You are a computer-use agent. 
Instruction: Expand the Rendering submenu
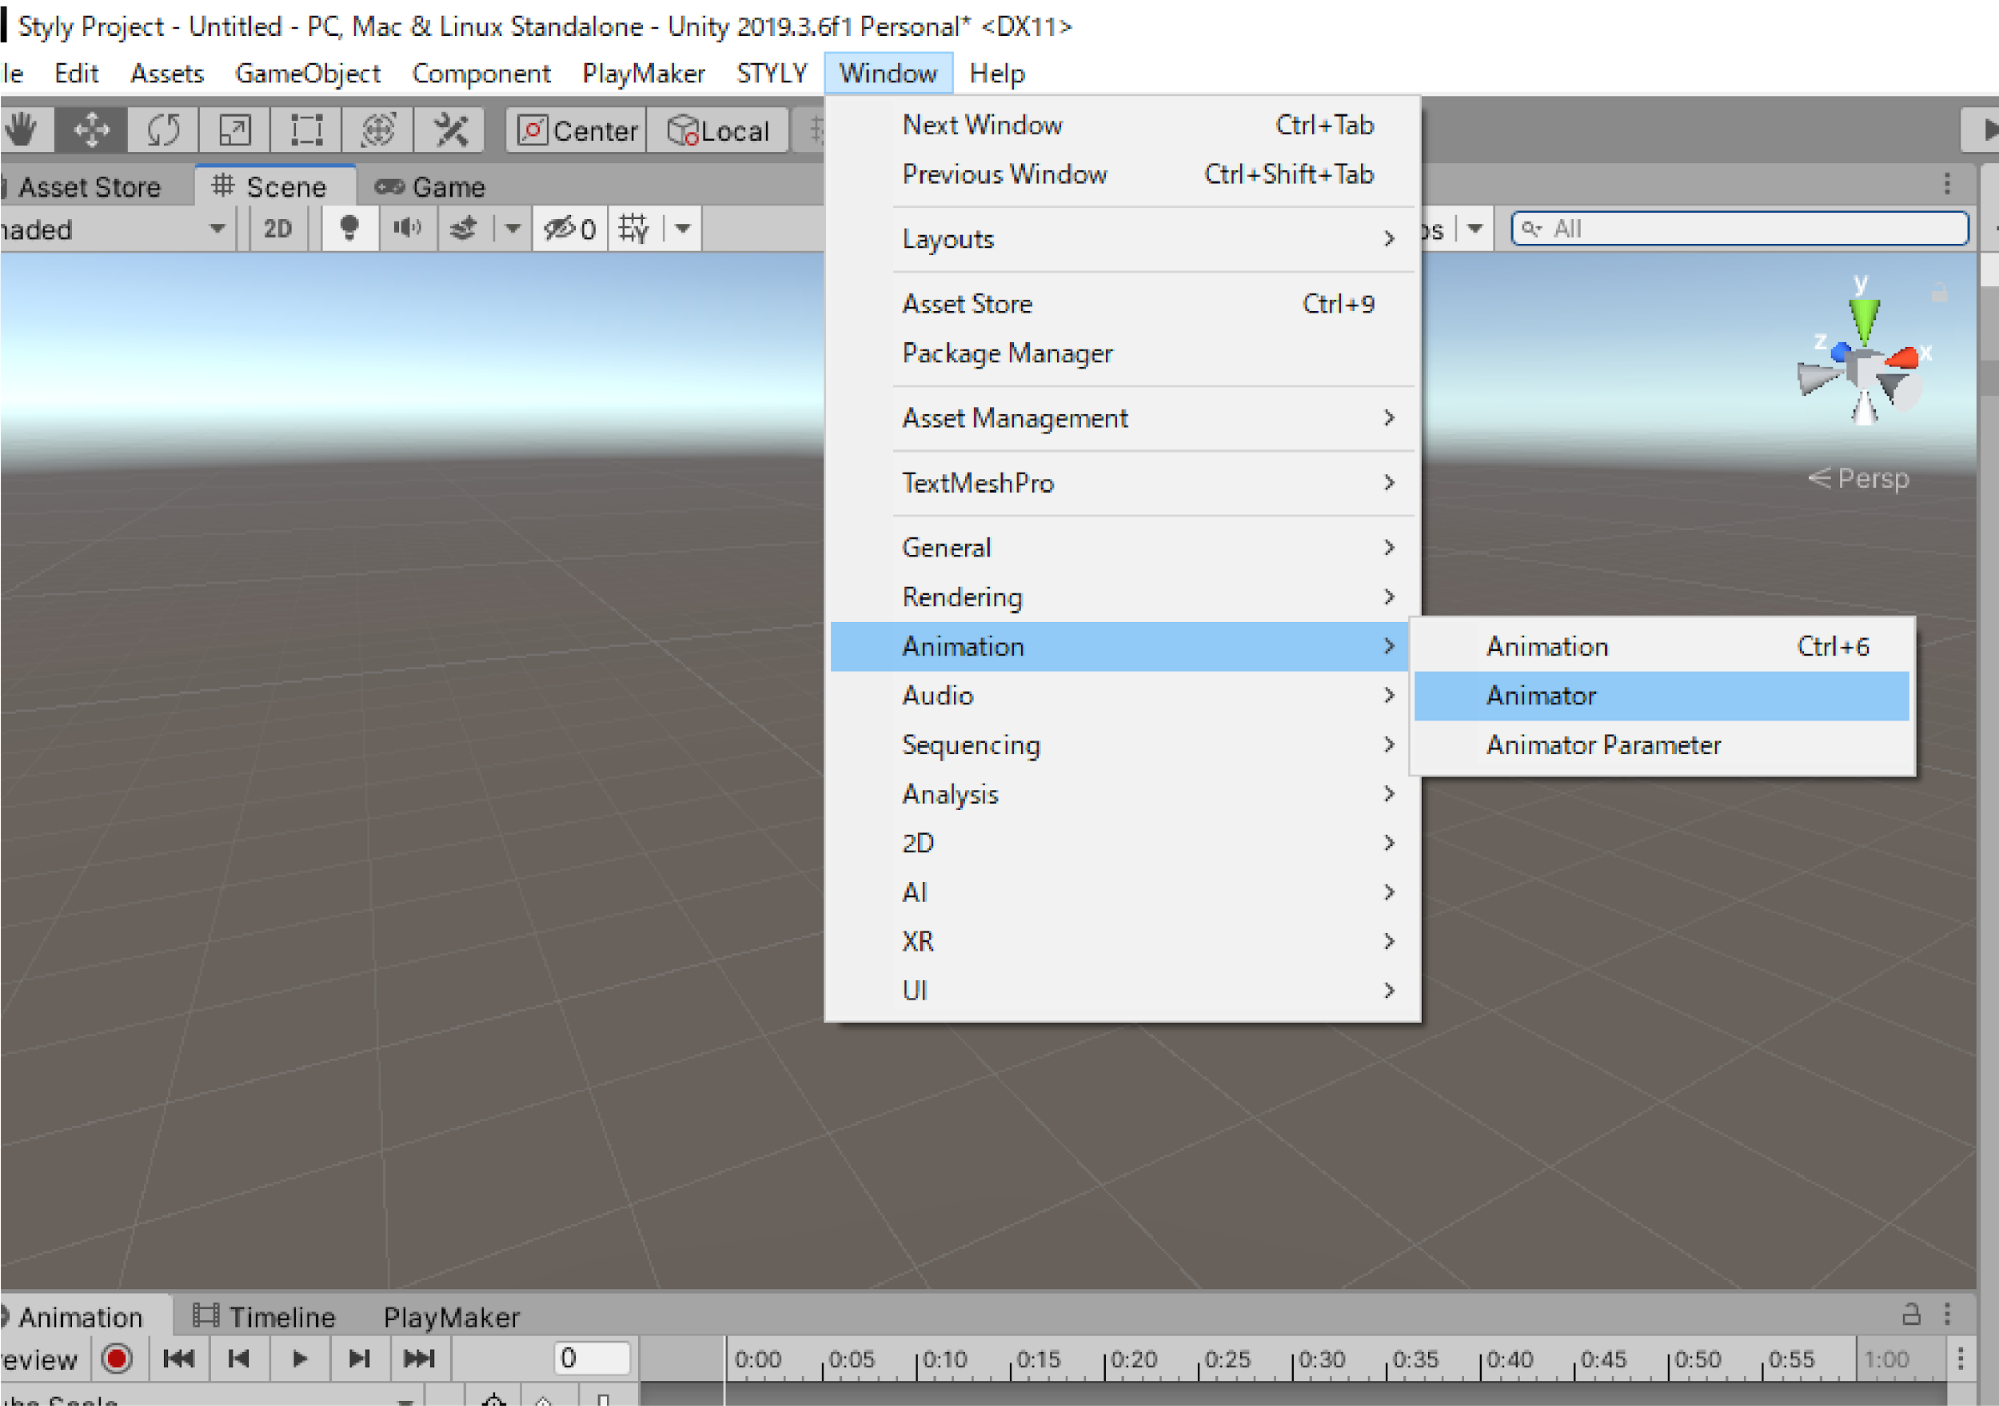1123,597
